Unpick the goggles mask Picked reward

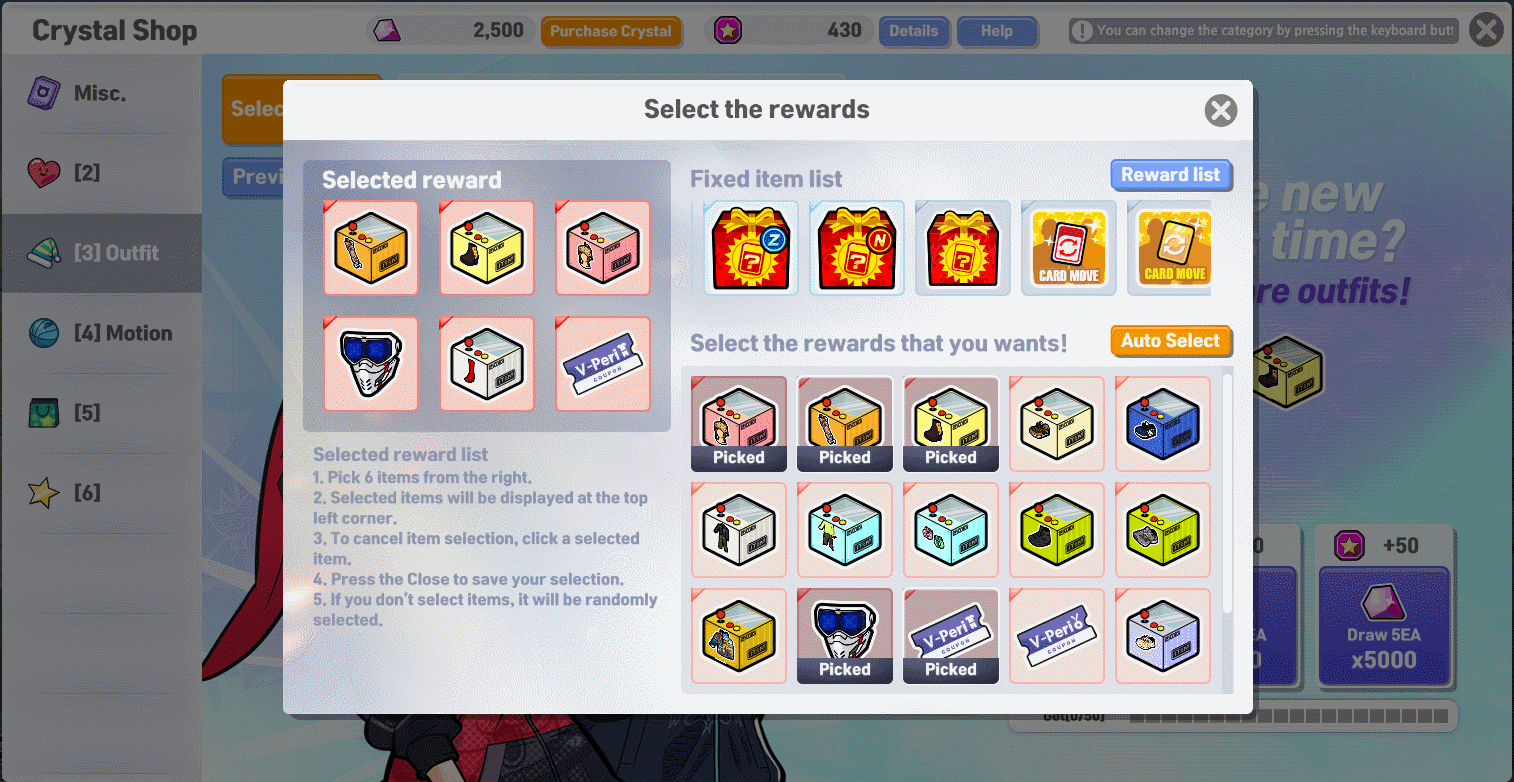tap(845, 636)
